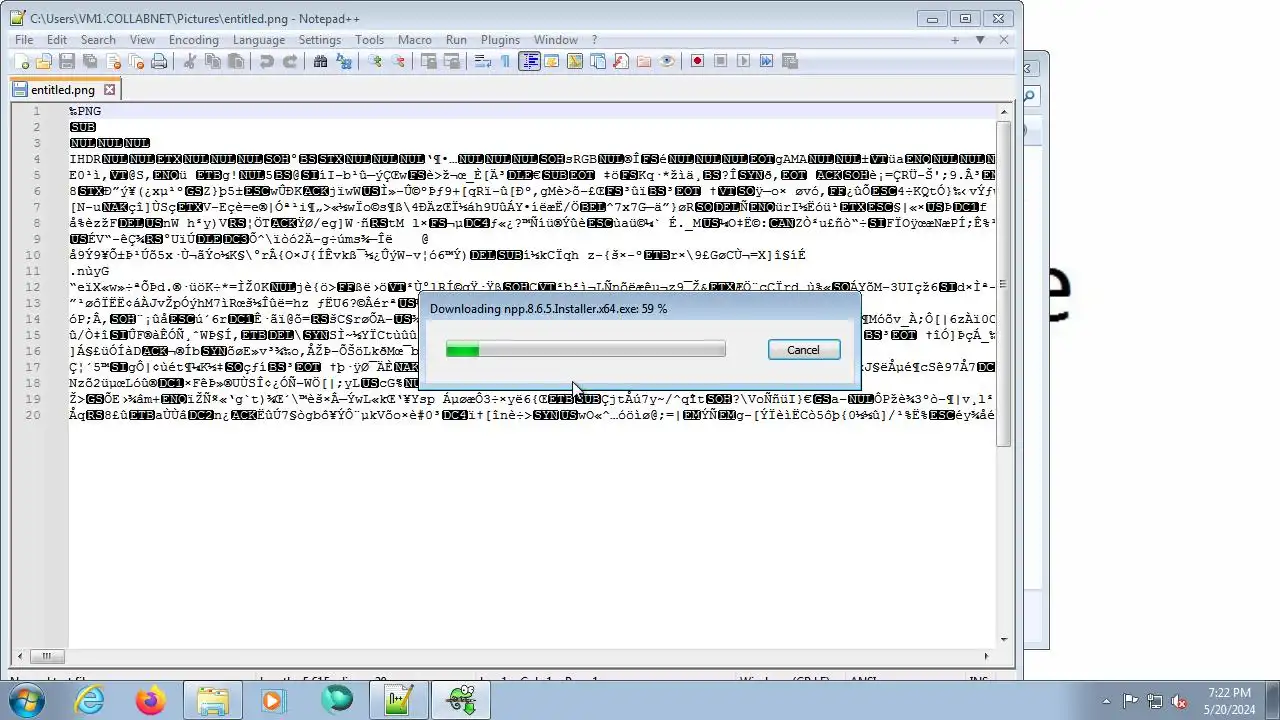Click the Stop Recording macro icon
1280x720 pixels.
pyautogui.click(x=720, y=61)
